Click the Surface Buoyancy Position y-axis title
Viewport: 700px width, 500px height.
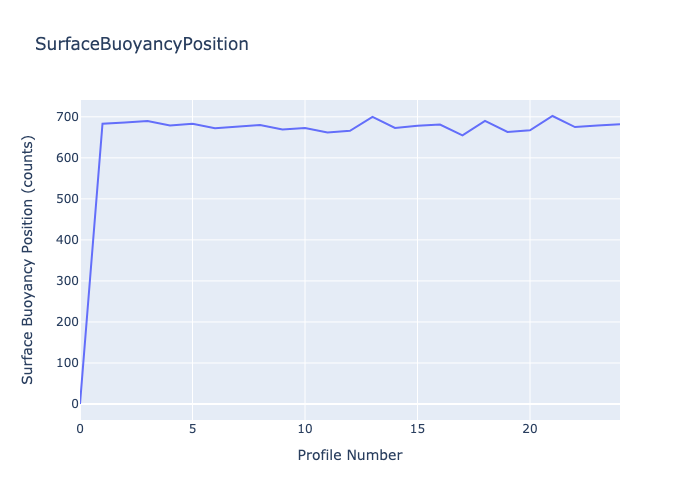point(28,260)
